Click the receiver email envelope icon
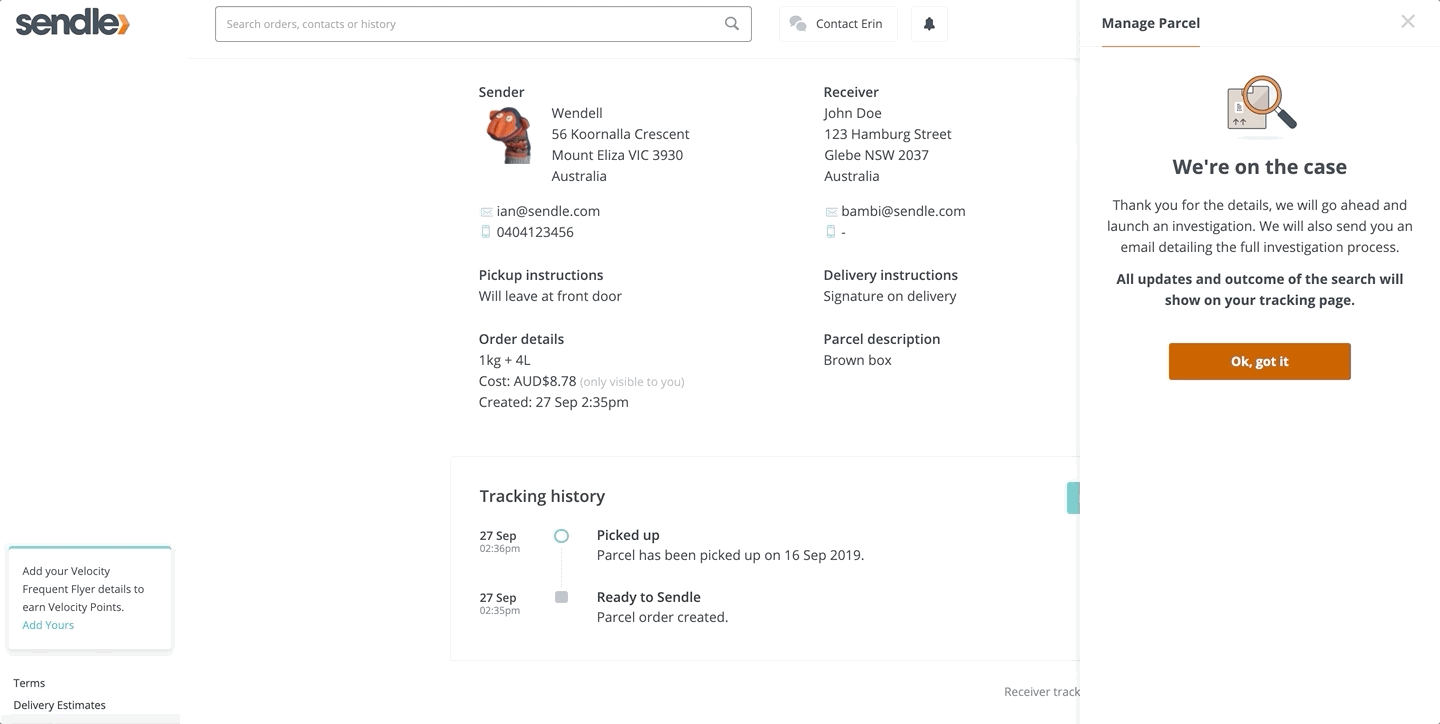The height and width of the screenshot is (724, 1440). [x=831, y=212]
